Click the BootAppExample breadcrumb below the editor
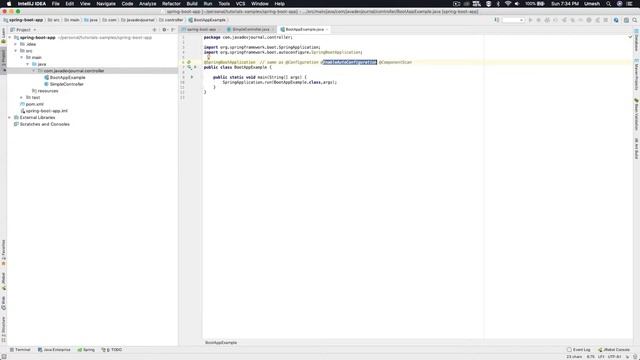 (221, 342)
